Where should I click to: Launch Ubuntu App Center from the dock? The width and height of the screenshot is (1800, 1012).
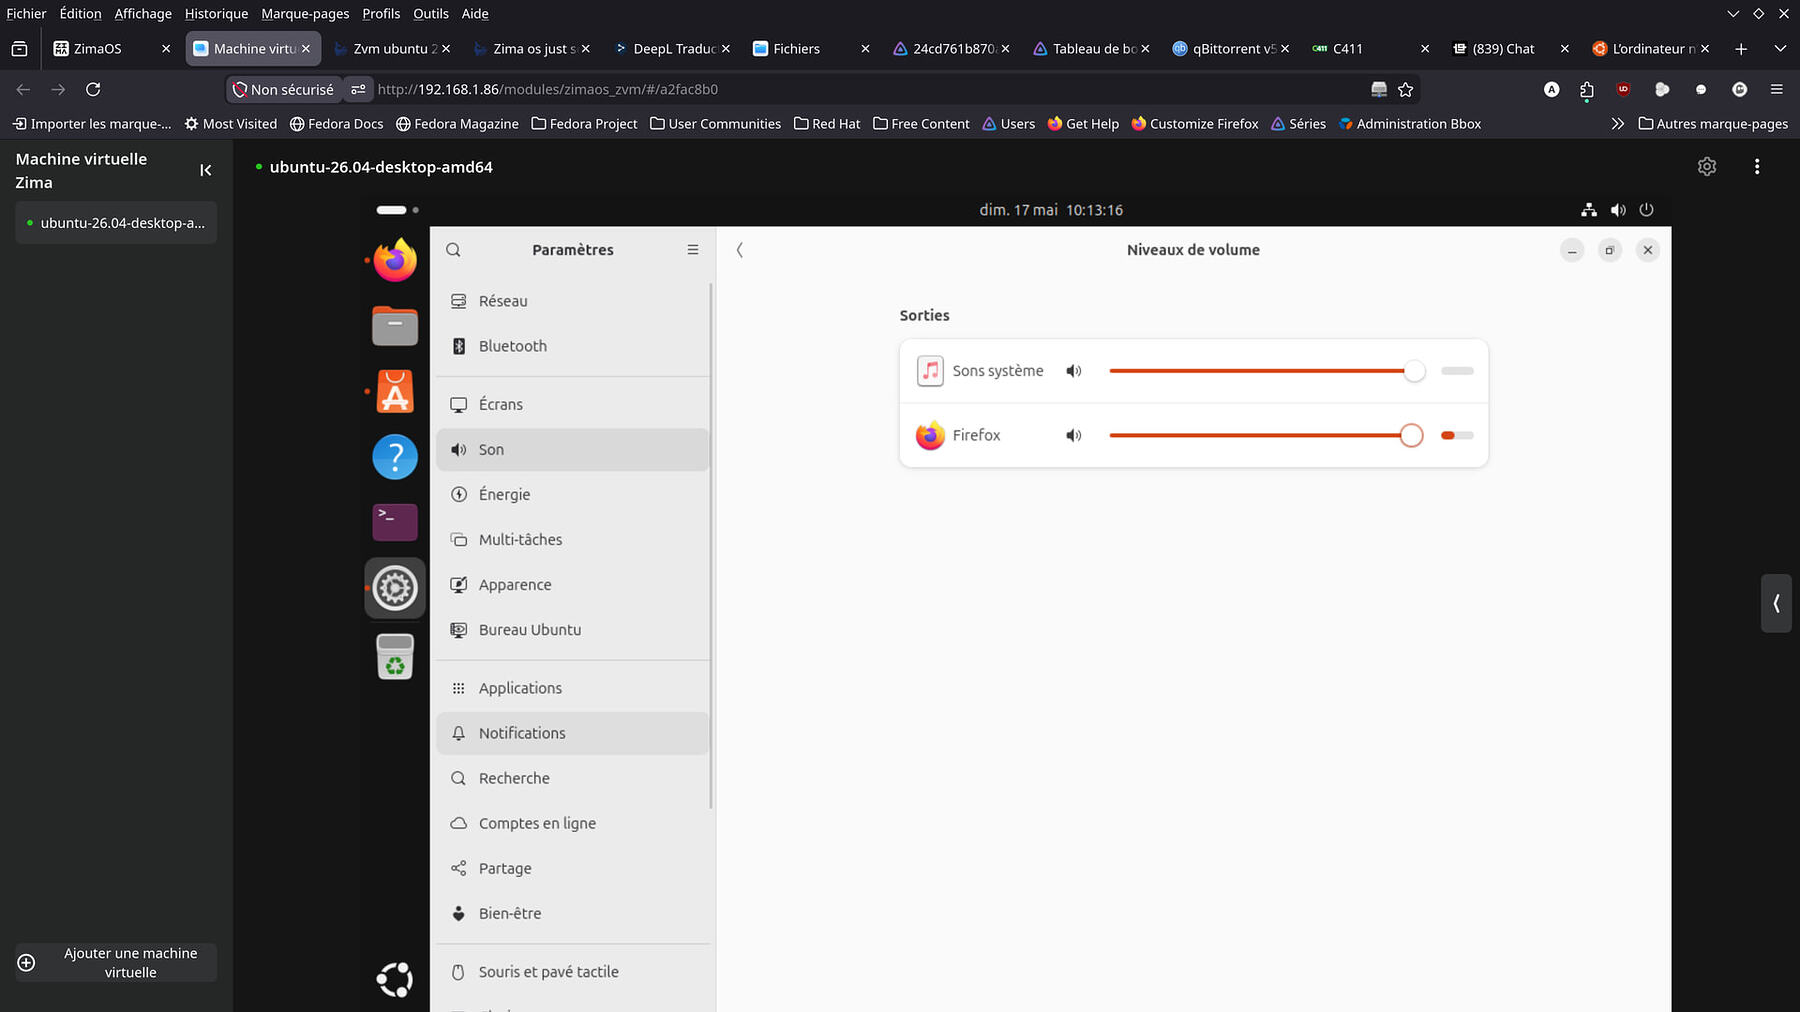[395, 392]
